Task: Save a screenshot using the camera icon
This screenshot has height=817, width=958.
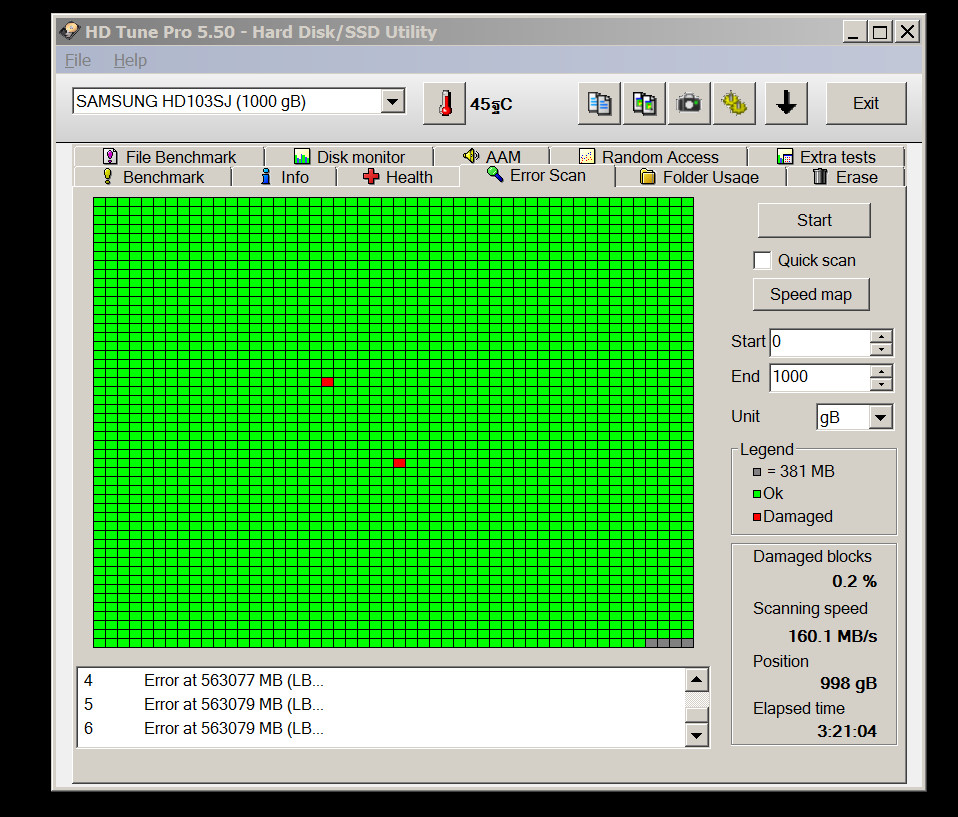Action: click(x=689, y=104)
